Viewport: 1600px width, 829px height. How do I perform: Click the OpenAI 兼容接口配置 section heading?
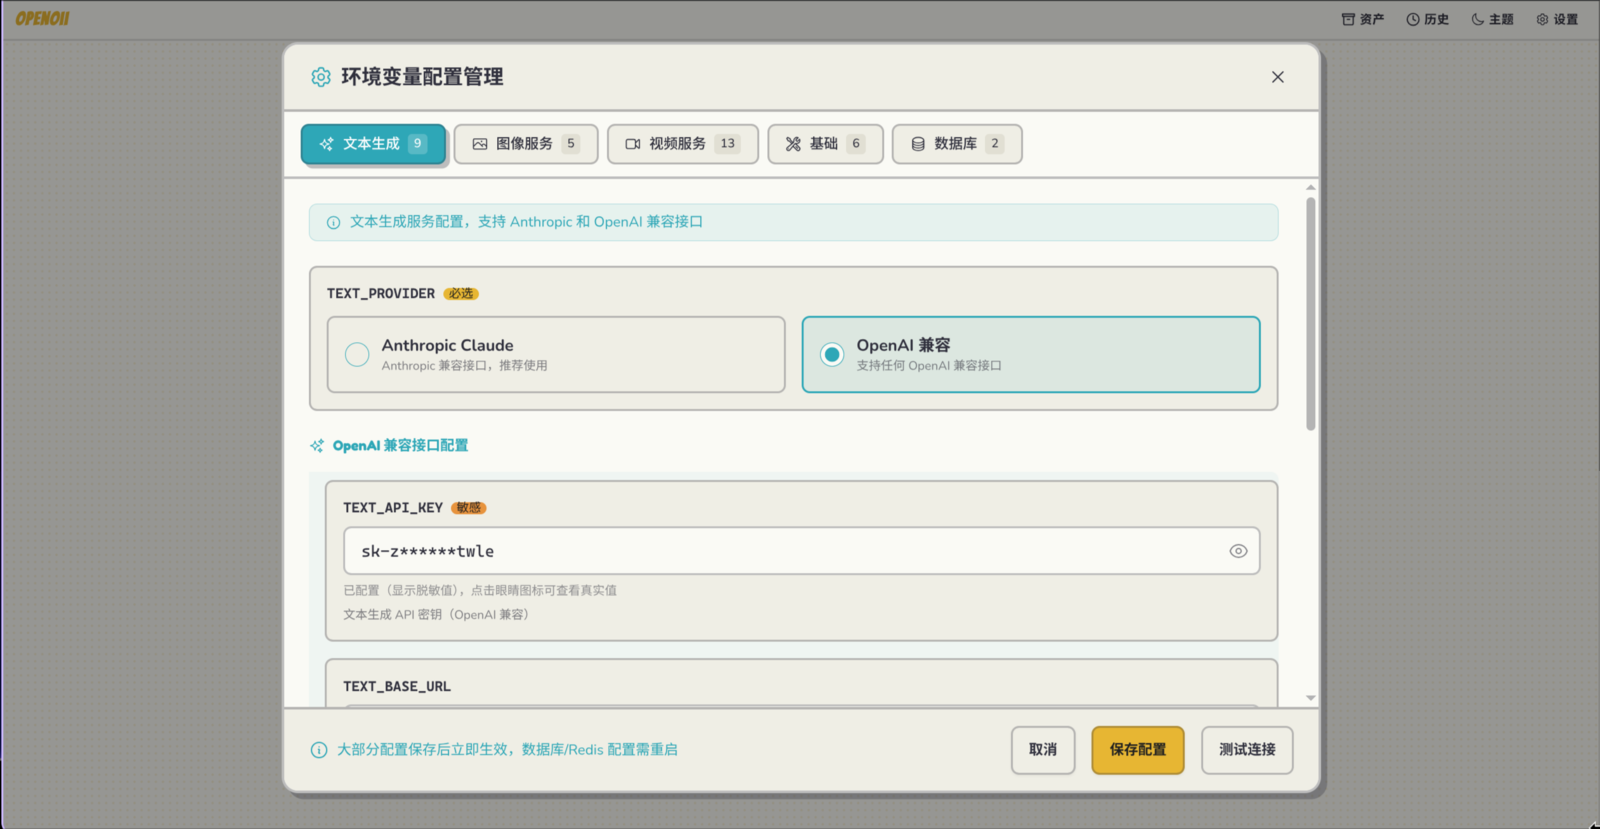[x=400, y=446]
